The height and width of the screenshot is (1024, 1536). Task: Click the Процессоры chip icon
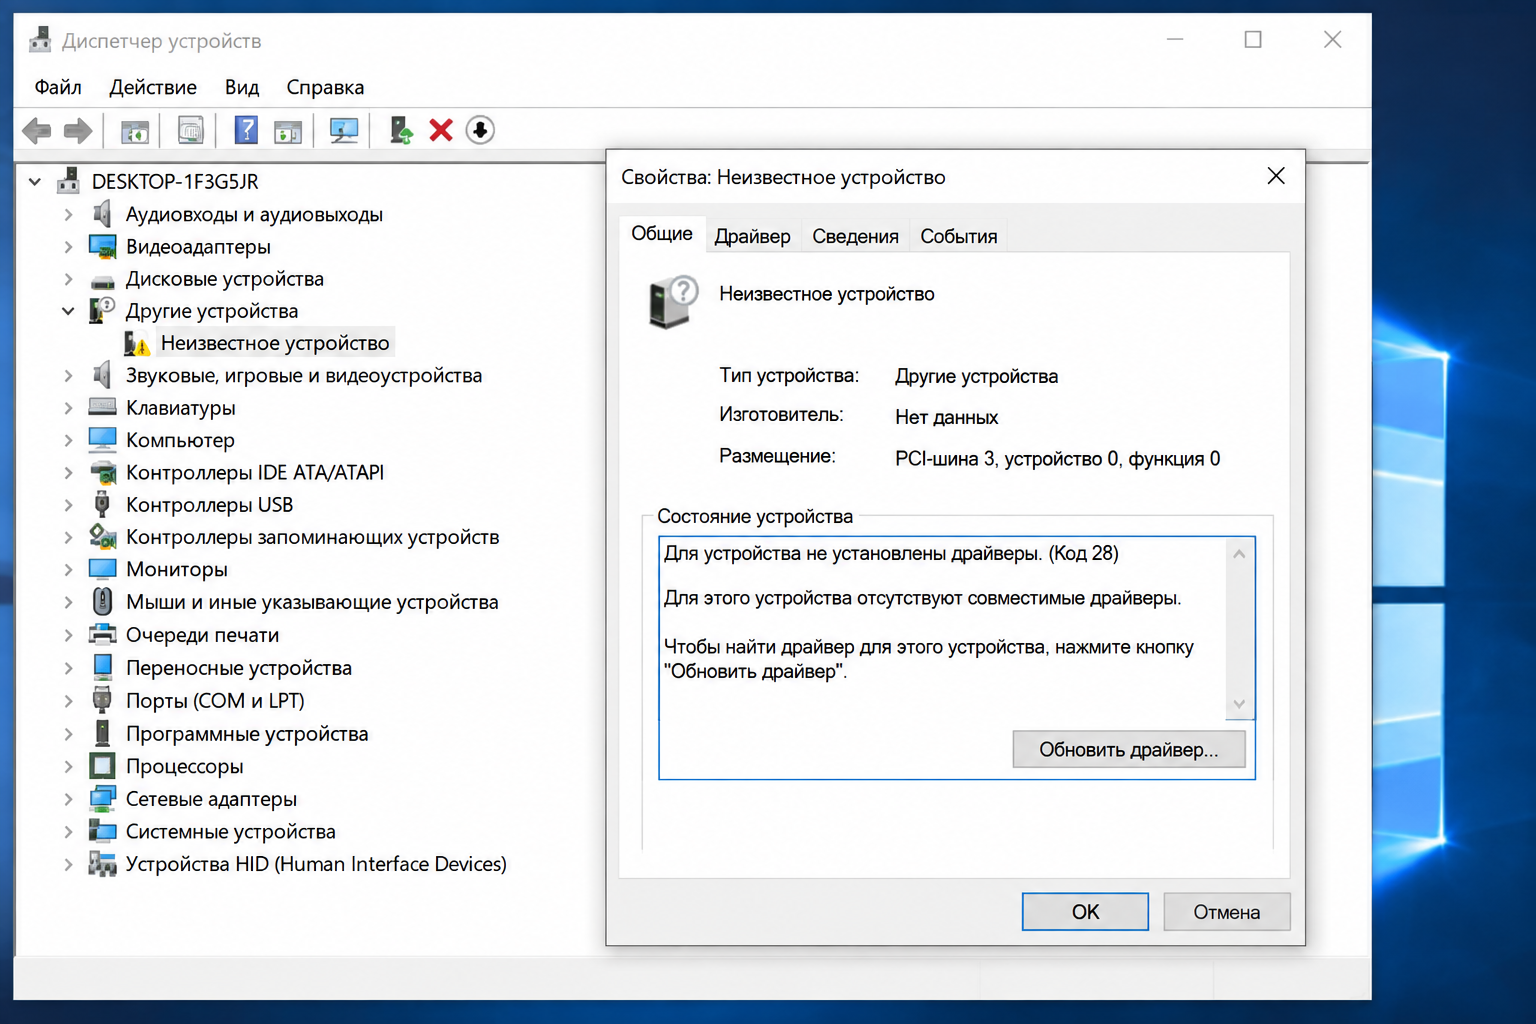coord(102,766)
